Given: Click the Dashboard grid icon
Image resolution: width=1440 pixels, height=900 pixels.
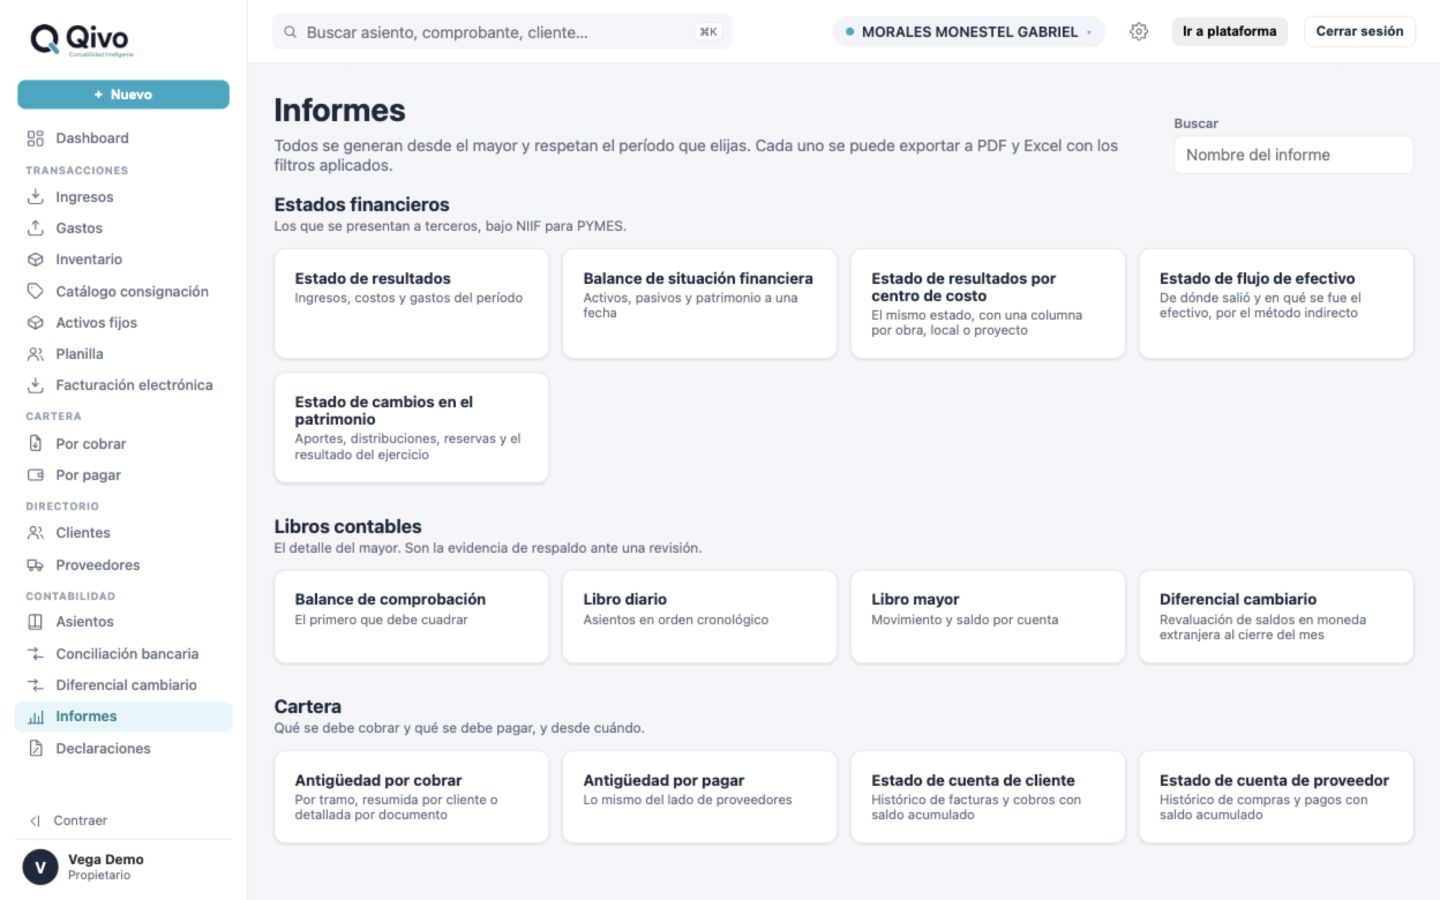Looking at the screenshot, I should click(35, 138).
